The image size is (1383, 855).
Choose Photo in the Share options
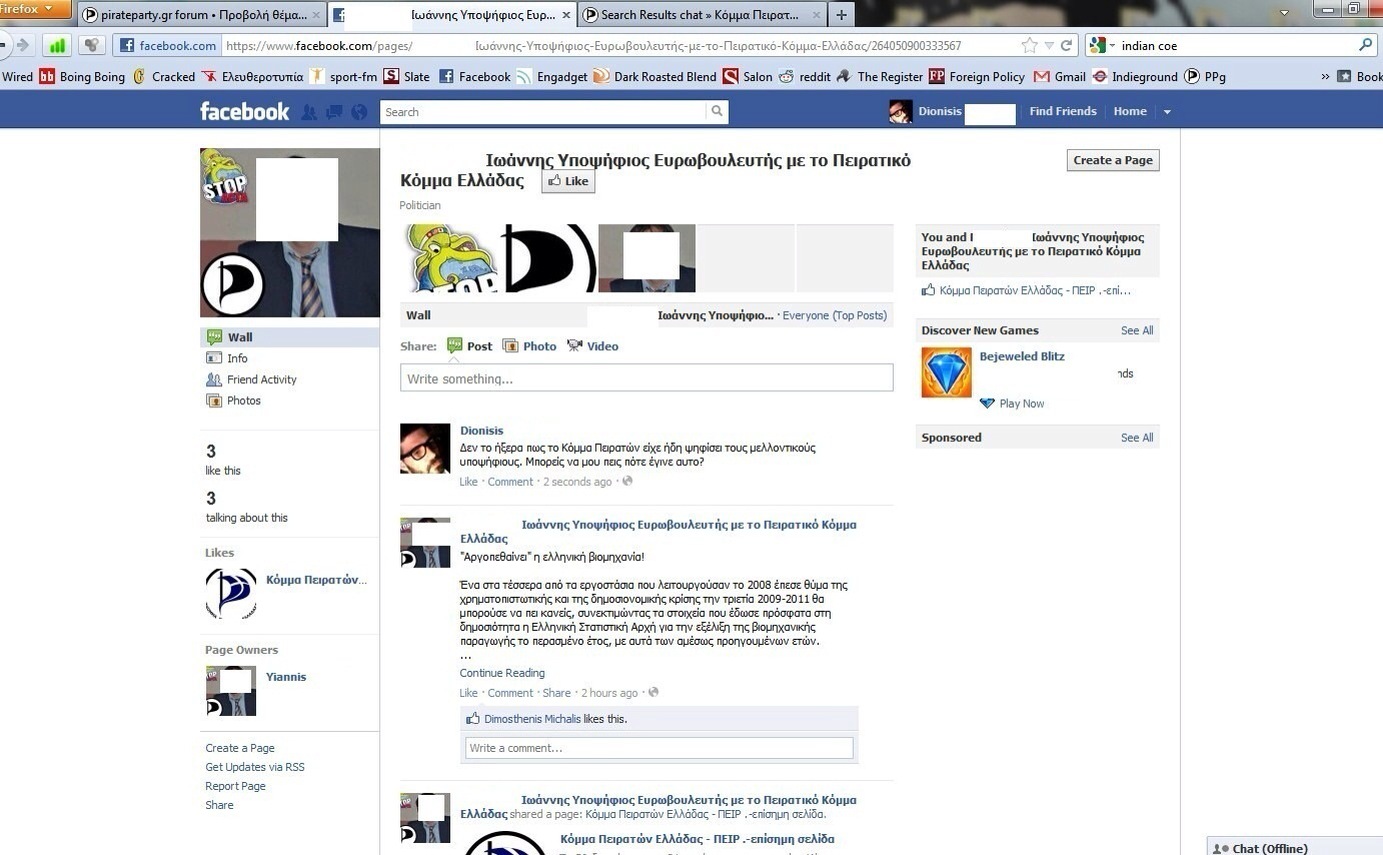(529, 346)
